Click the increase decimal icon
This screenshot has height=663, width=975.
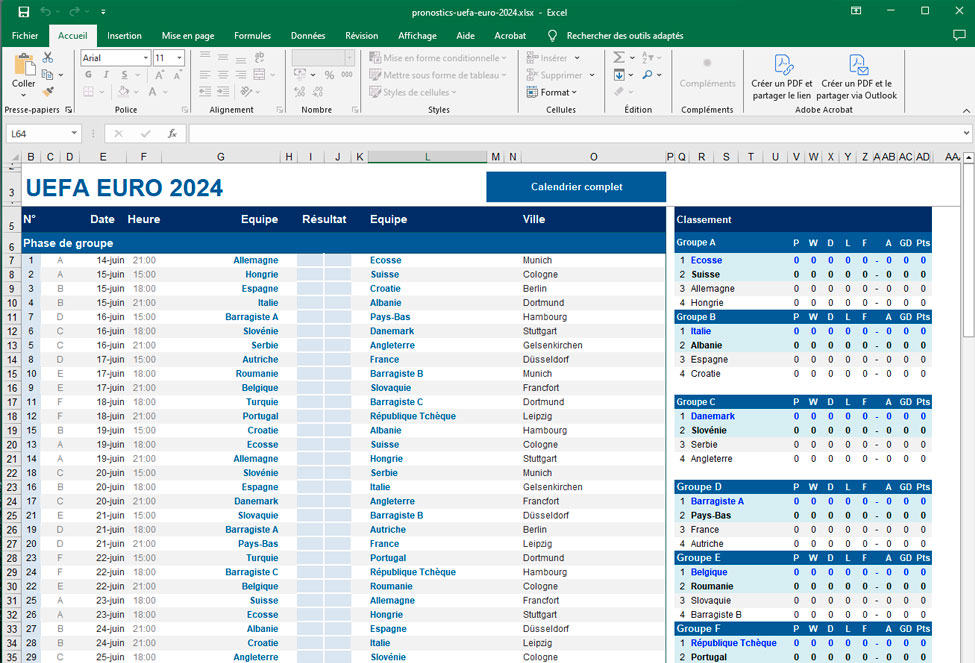point(300,92)
